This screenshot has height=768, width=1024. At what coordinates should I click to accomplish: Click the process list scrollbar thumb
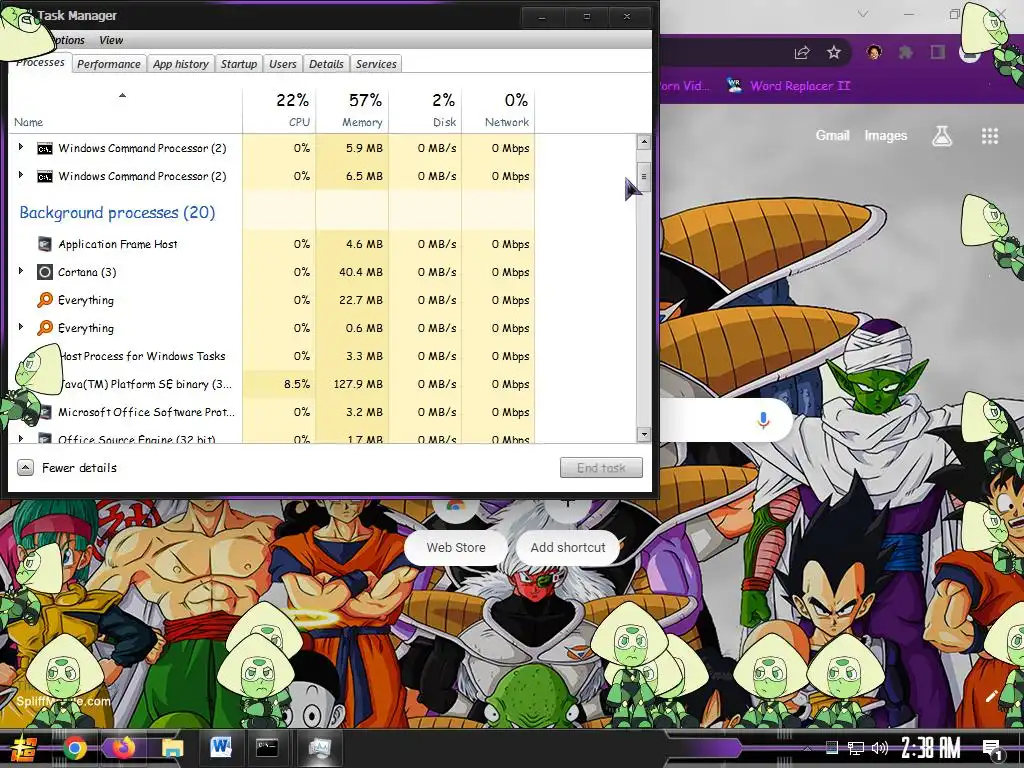(644, 177)
